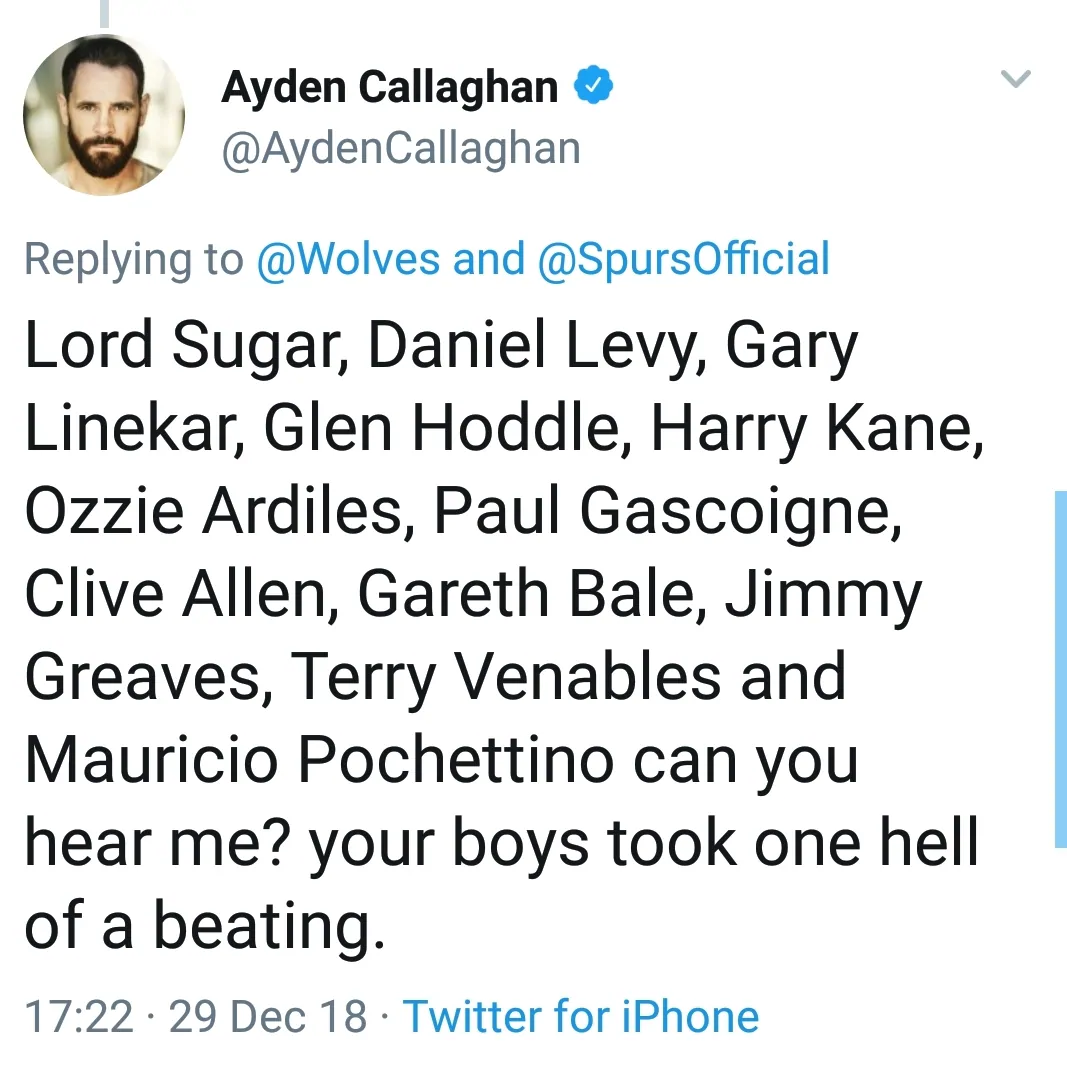Click Ayden Callaghan's profile avatar photo
Viewport: 1067px width, 1068px height.
click(104, 114)
